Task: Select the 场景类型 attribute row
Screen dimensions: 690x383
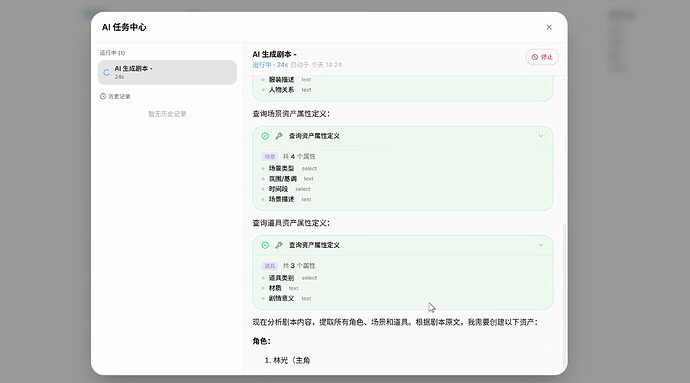Action: [x=289, y=168]
